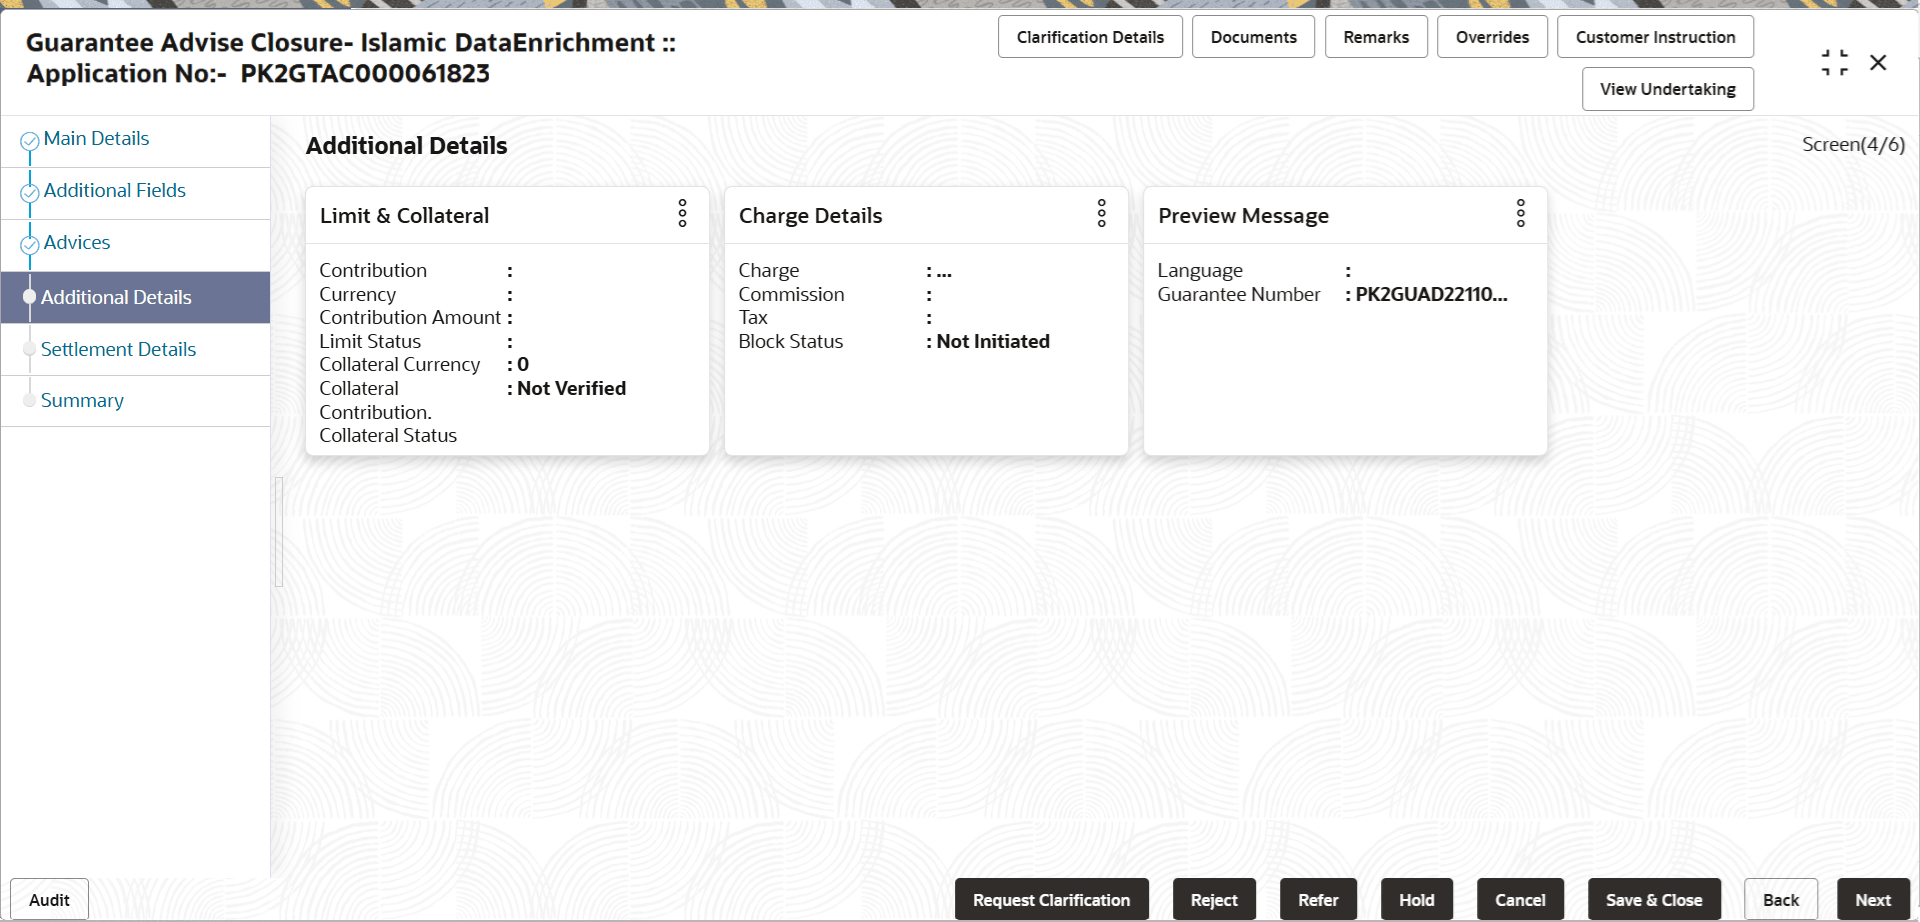Open the Documents panel
The height and width of the screenshot is (922, 1920).
coord(1254,37)
